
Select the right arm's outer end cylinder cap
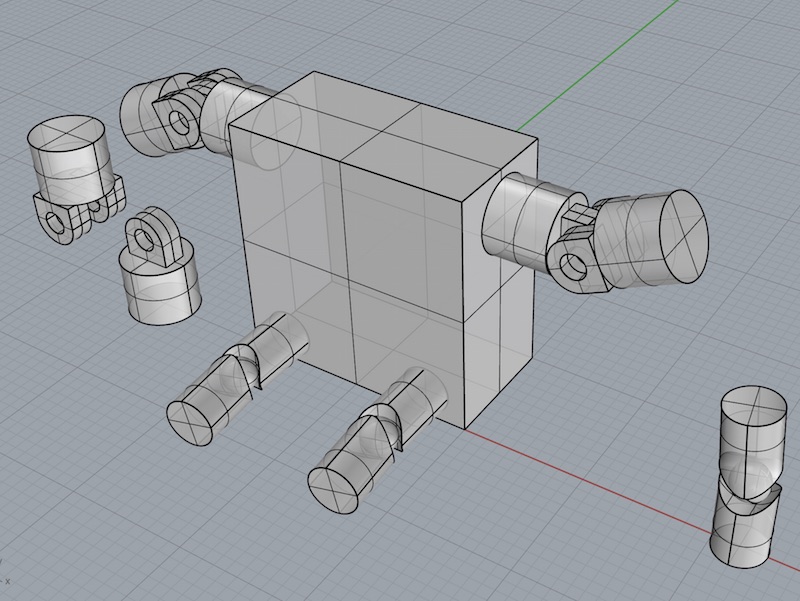tap(684, 236)
